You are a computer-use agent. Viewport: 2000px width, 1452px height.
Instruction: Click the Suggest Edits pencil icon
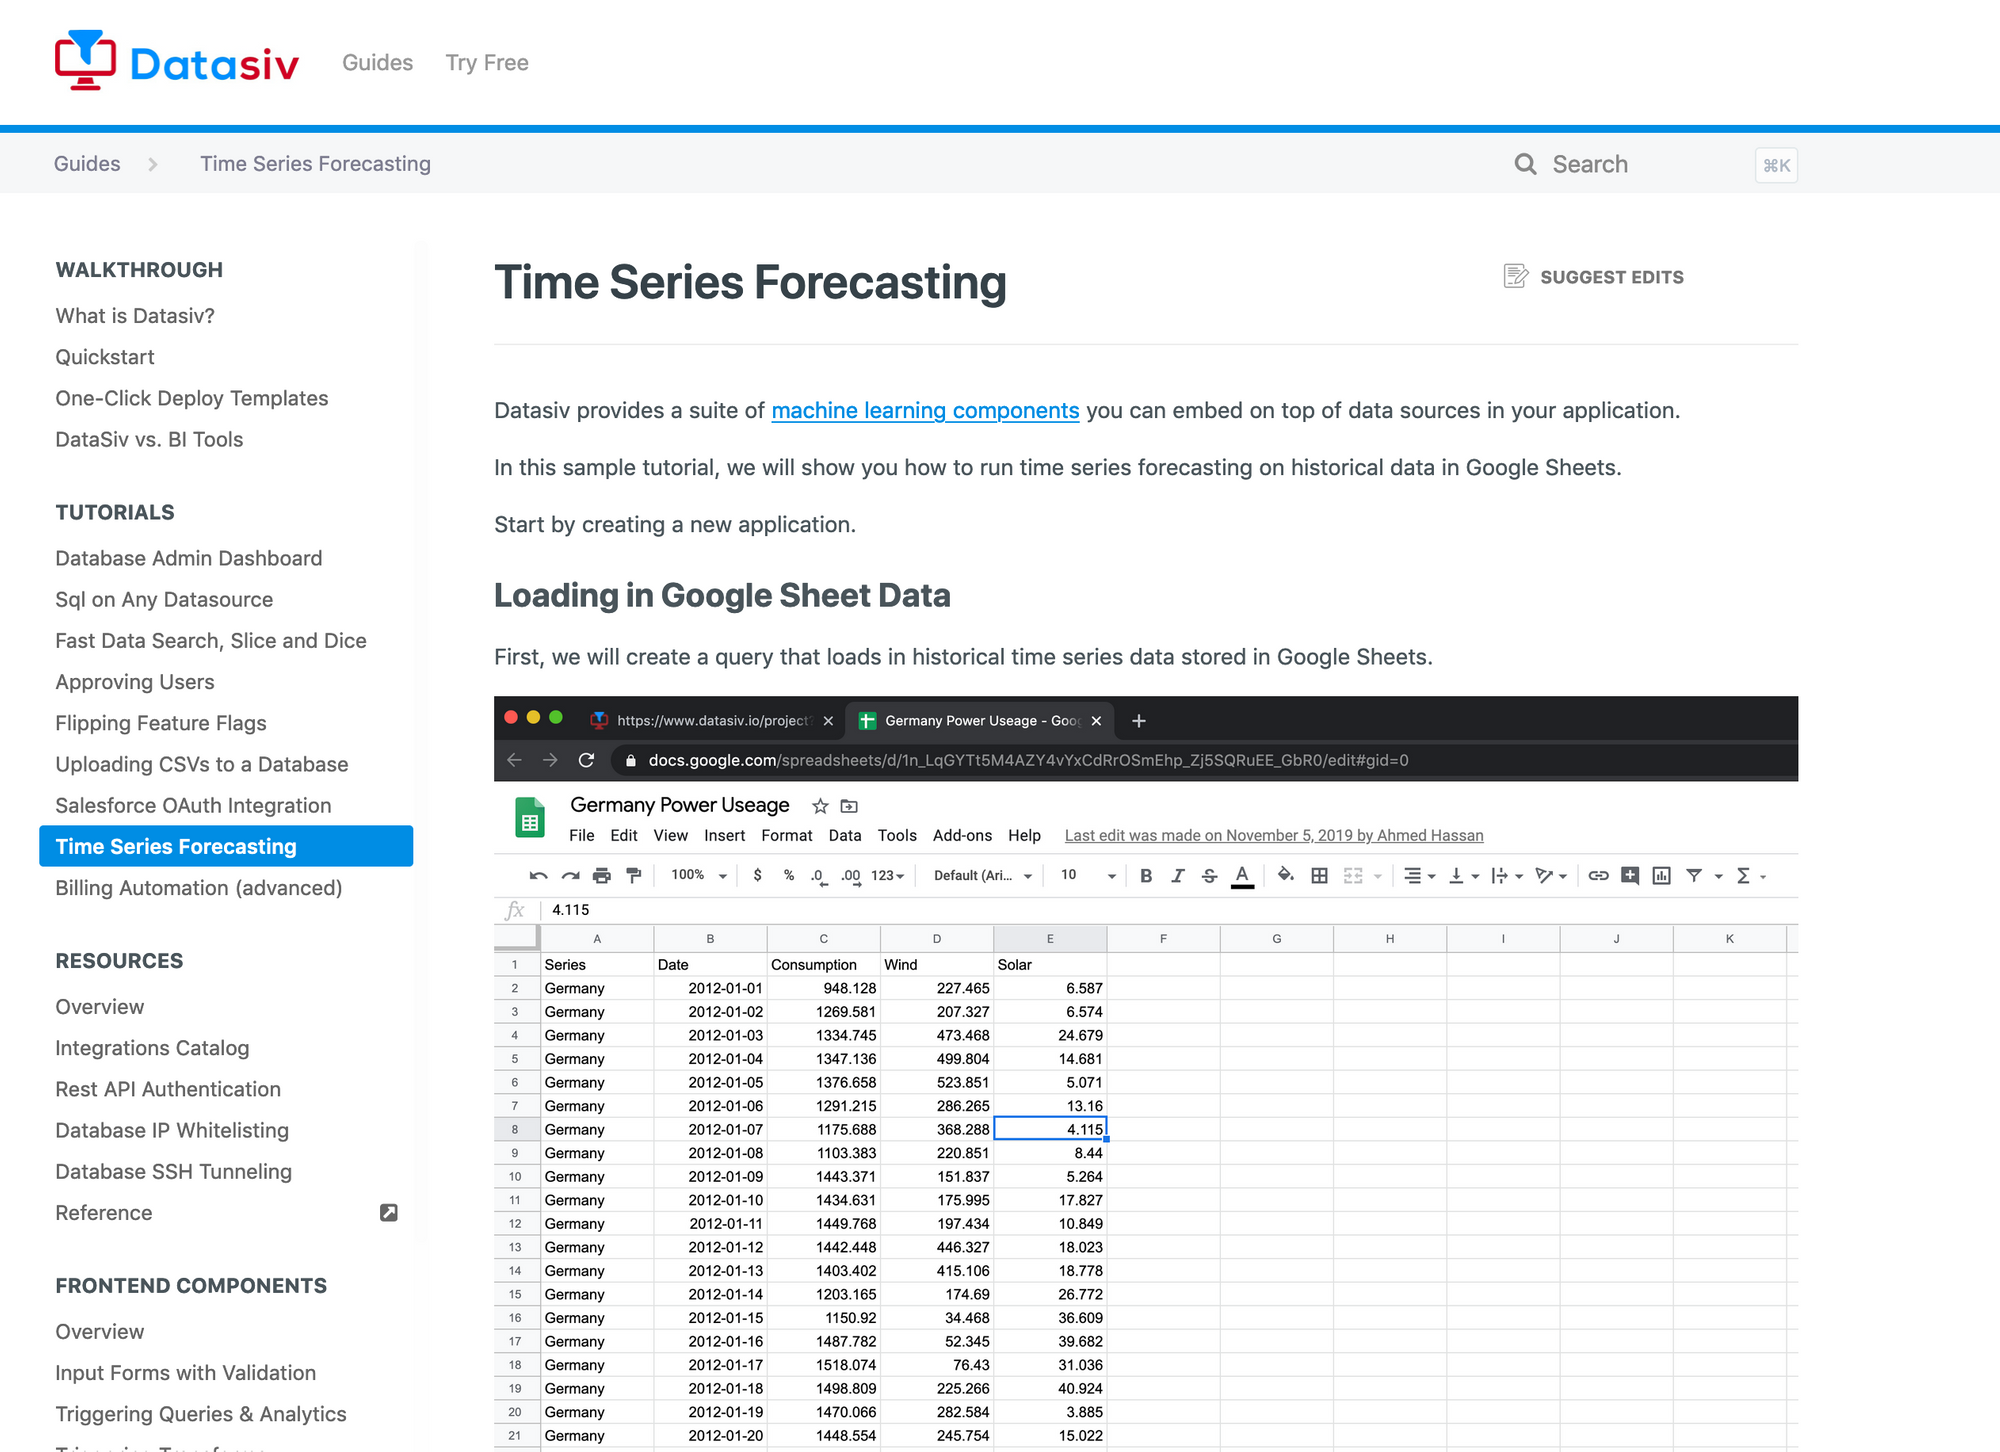point(1515,276)
